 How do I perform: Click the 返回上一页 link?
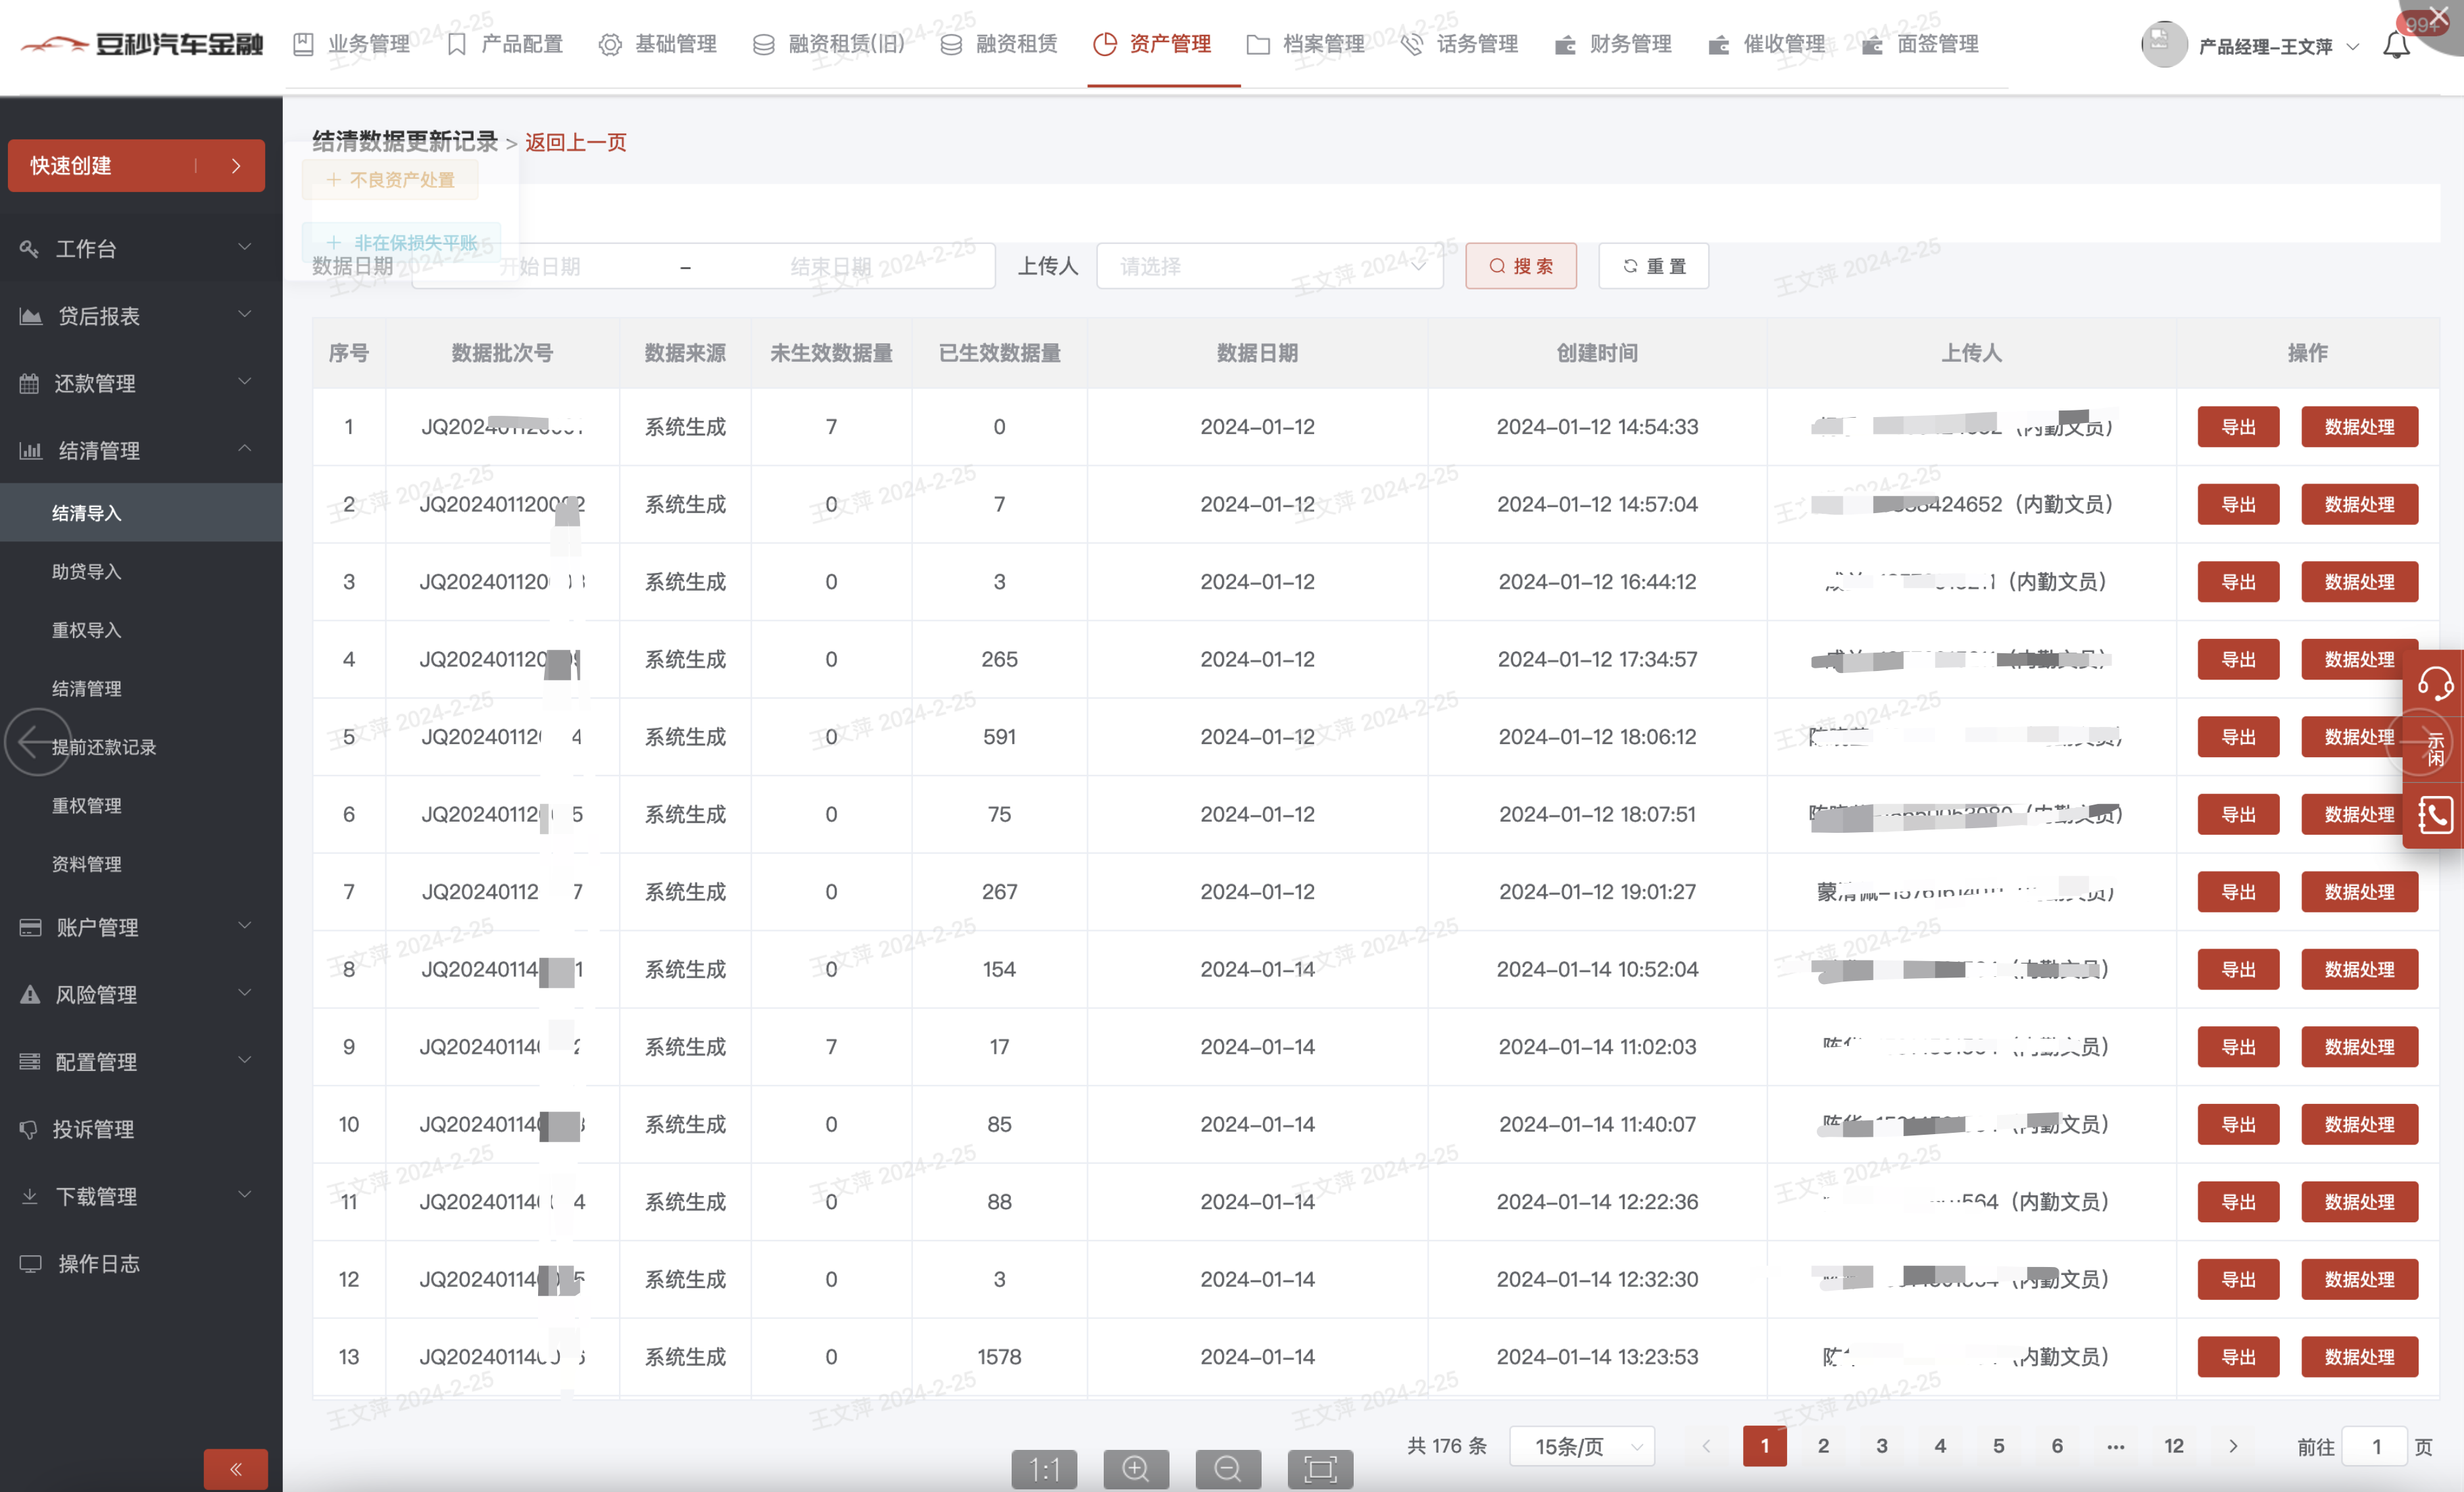coord(575,142)
